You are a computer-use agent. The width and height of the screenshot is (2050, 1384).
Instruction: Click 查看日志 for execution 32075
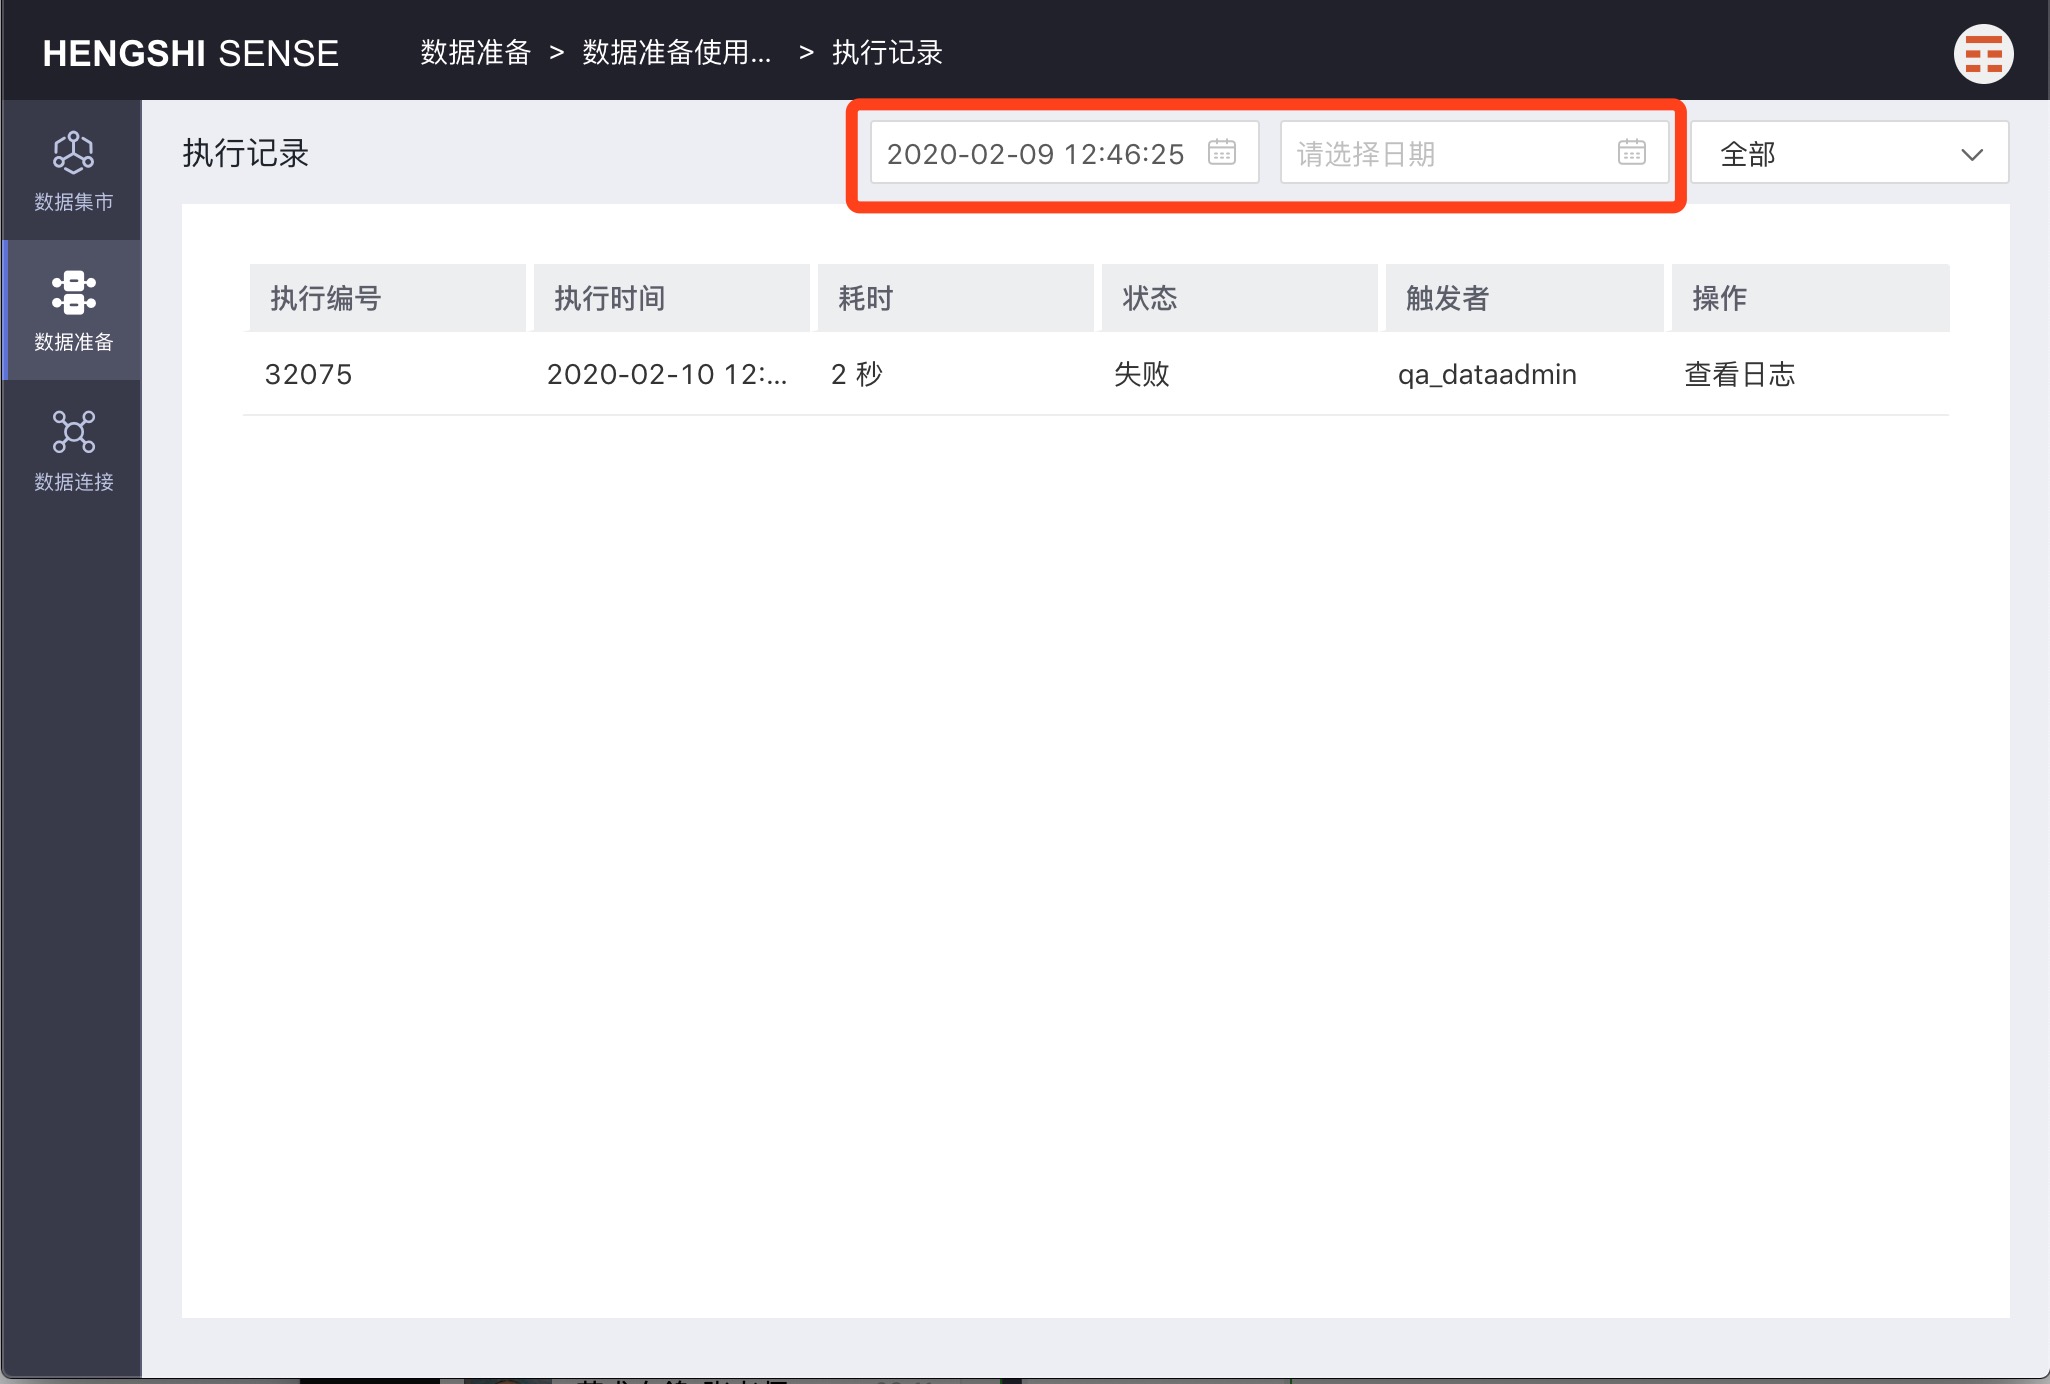[x=1739, y=374]
